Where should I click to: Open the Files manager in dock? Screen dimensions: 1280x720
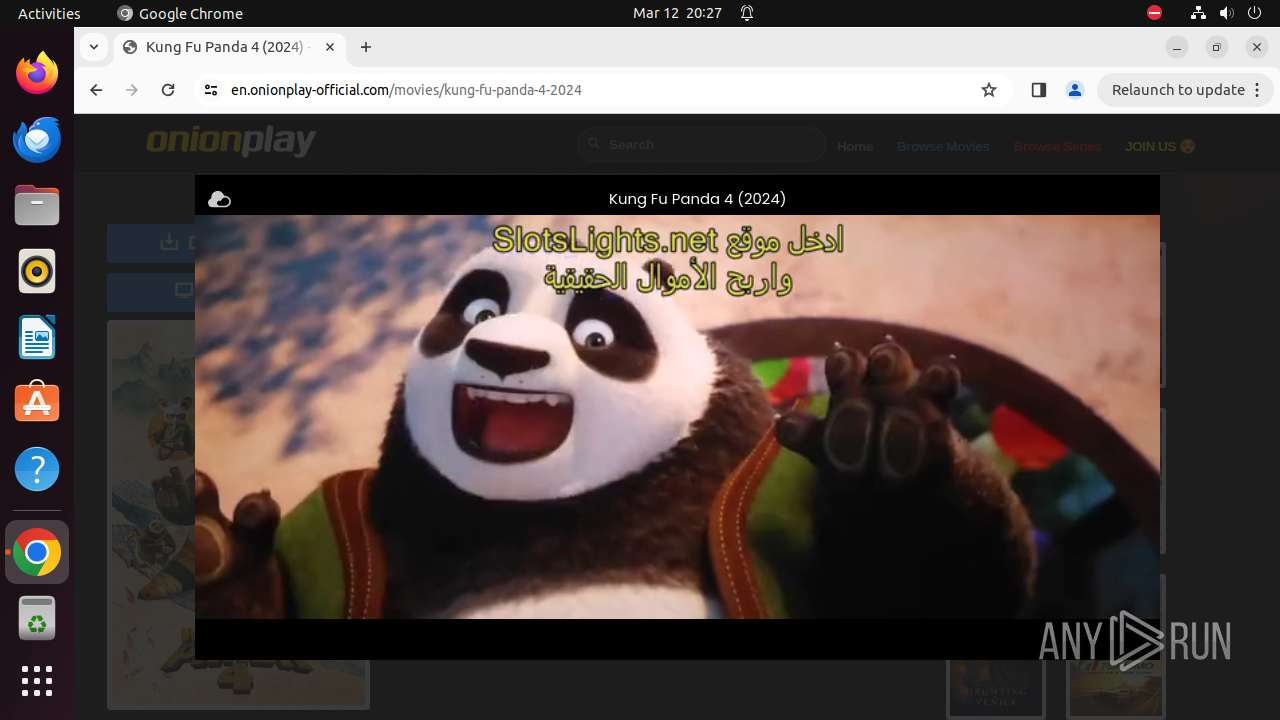click(37, 206)
